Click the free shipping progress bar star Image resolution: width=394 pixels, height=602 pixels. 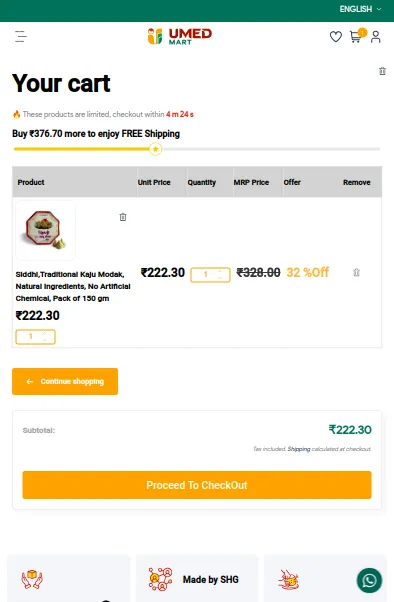156,149
